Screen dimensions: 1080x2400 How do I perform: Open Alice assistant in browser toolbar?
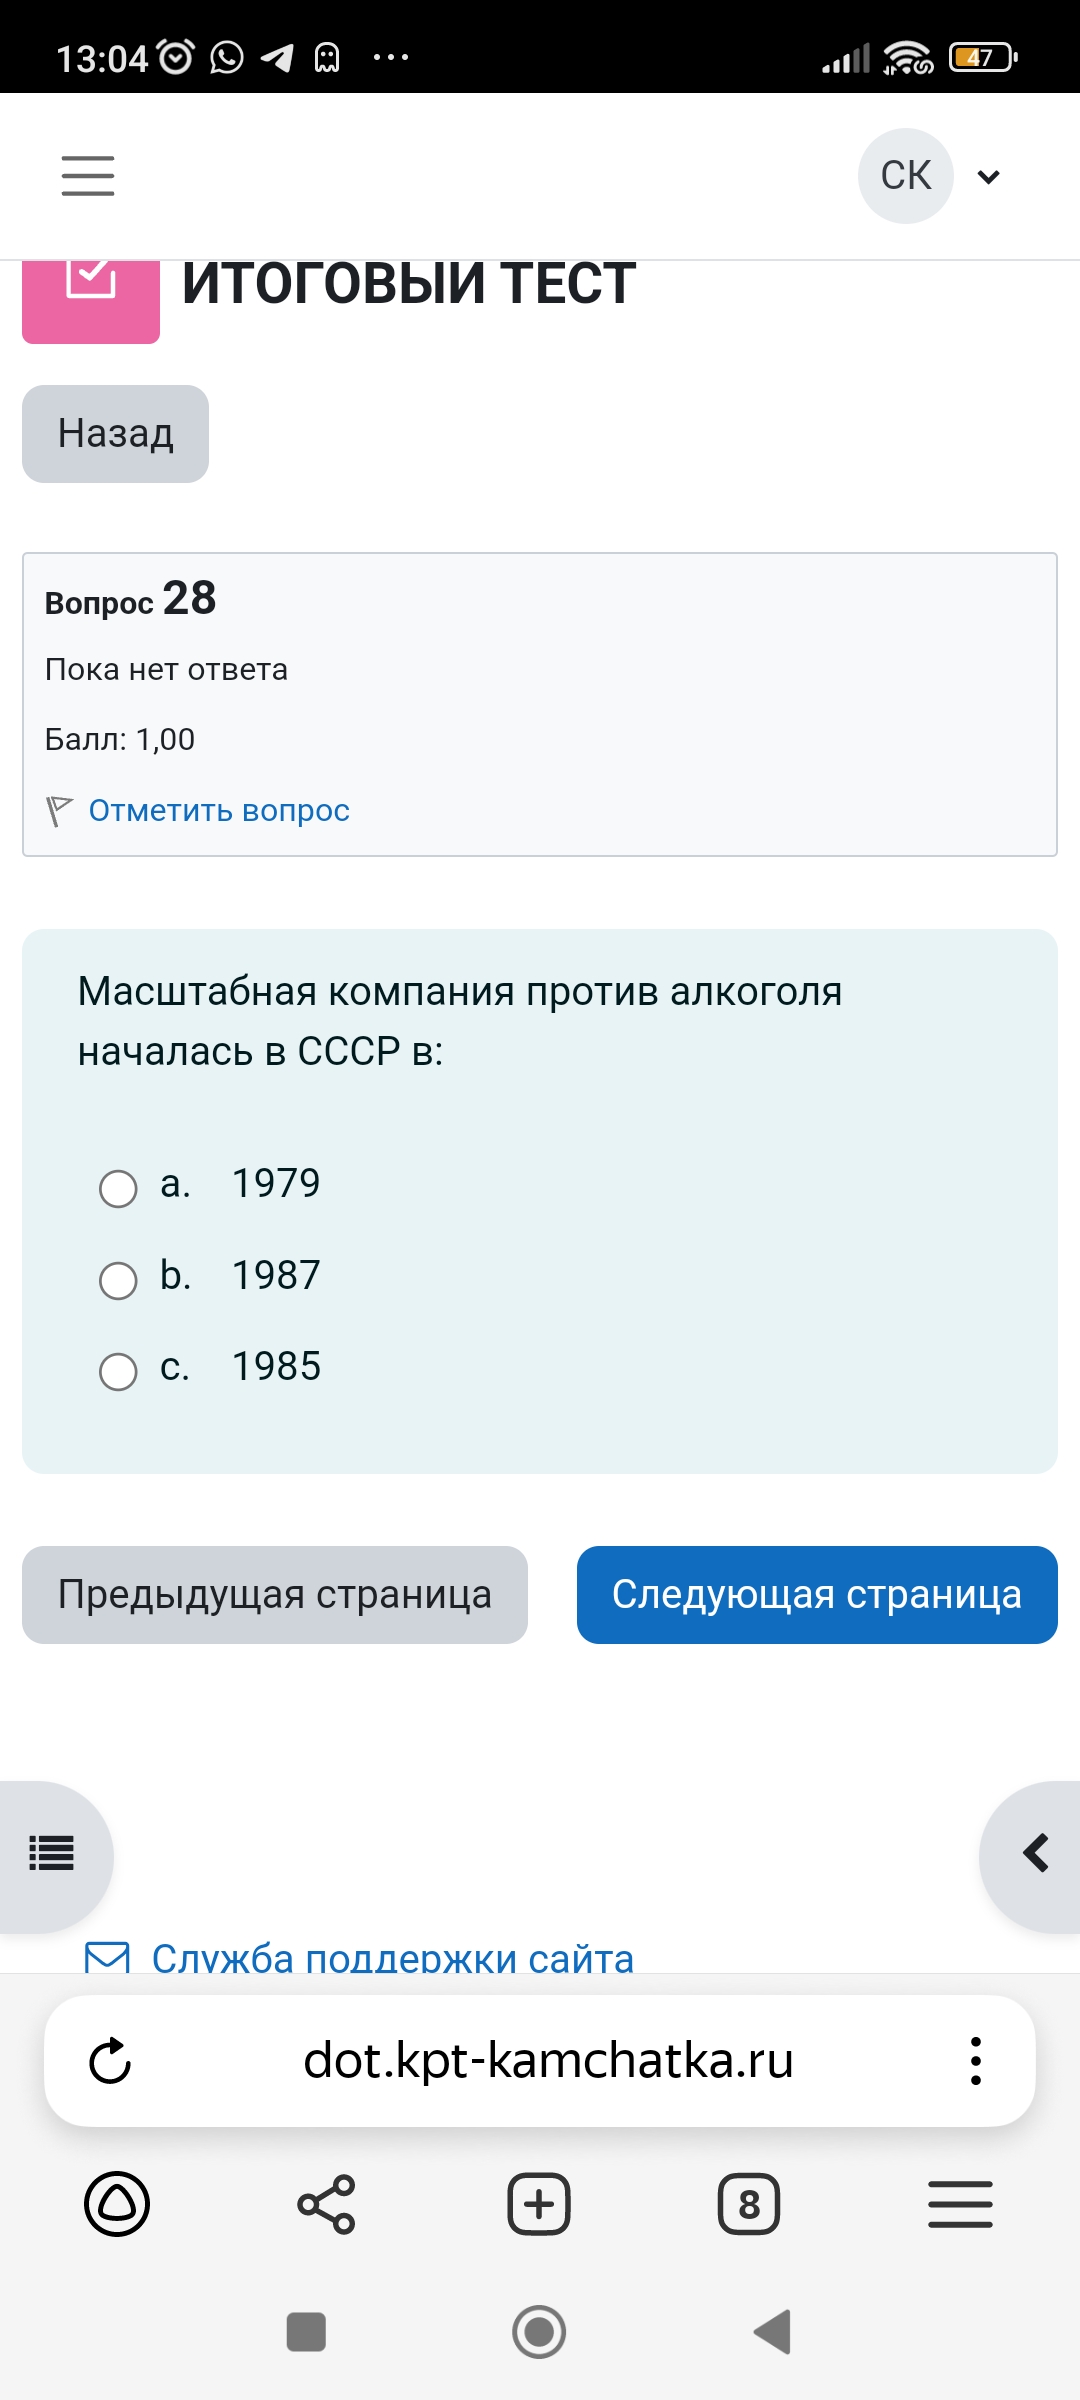click(117, 2204)
